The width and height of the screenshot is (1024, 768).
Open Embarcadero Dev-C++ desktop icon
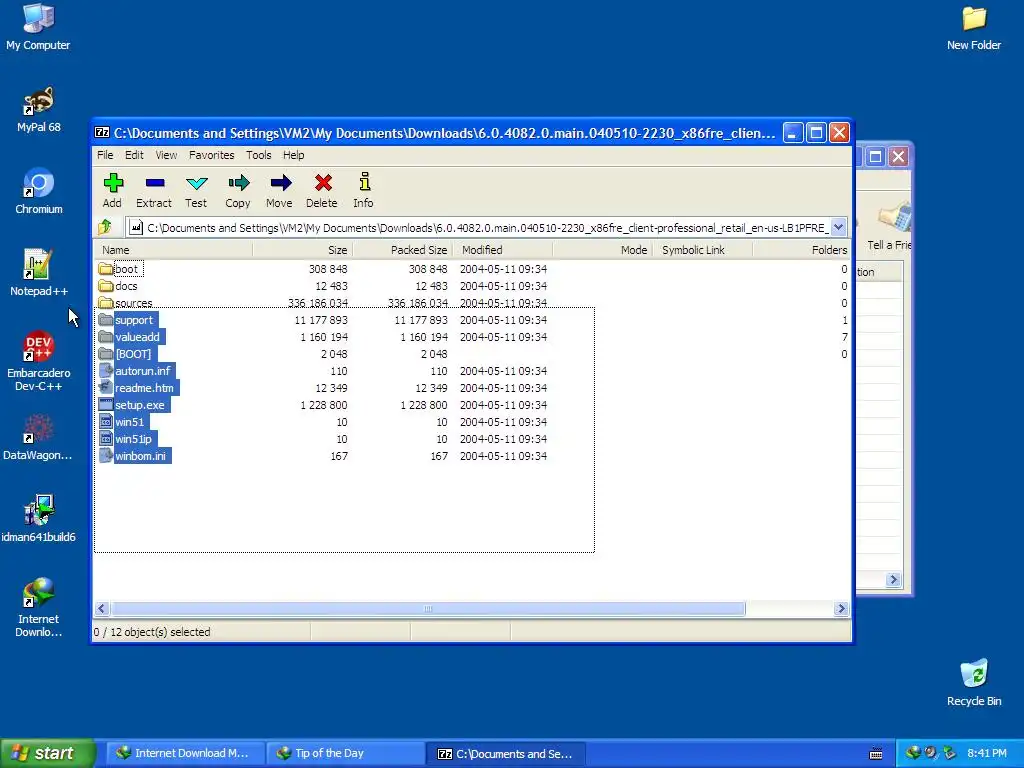pos(39,361)
